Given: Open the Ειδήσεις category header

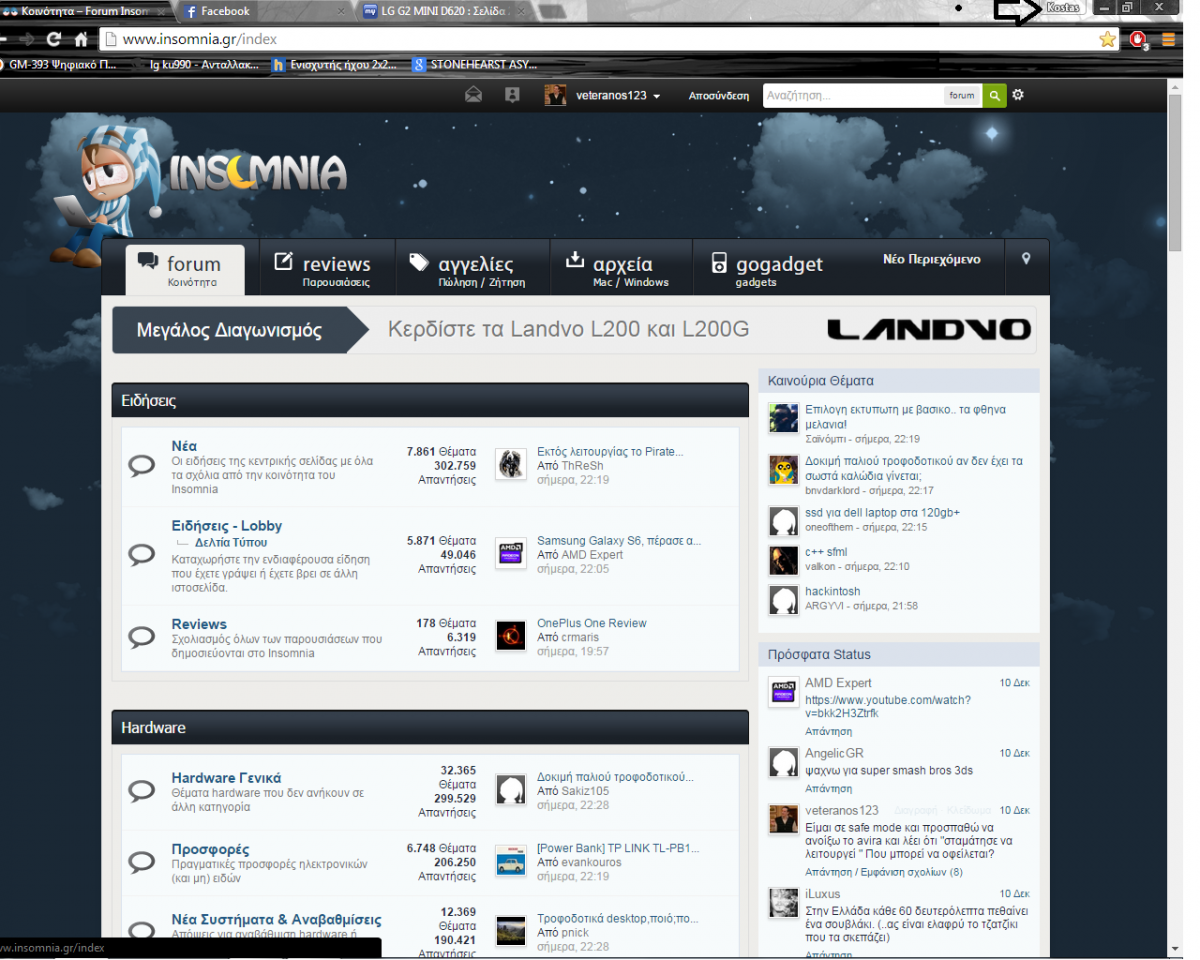Looking at the screenshot, I should tap(430, 400).
